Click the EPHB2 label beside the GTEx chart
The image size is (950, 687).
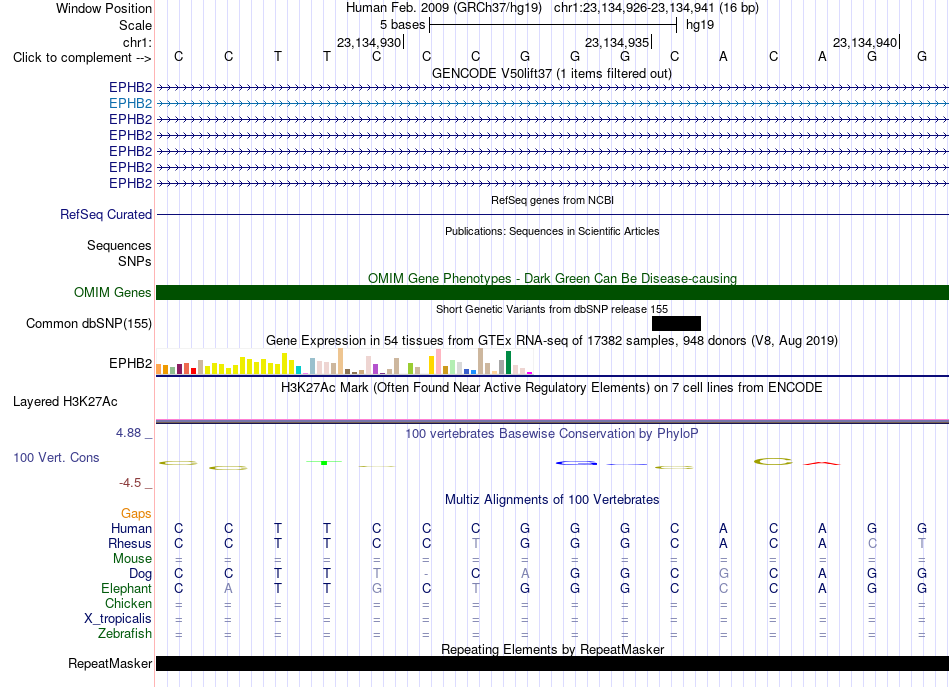[130, 363]
